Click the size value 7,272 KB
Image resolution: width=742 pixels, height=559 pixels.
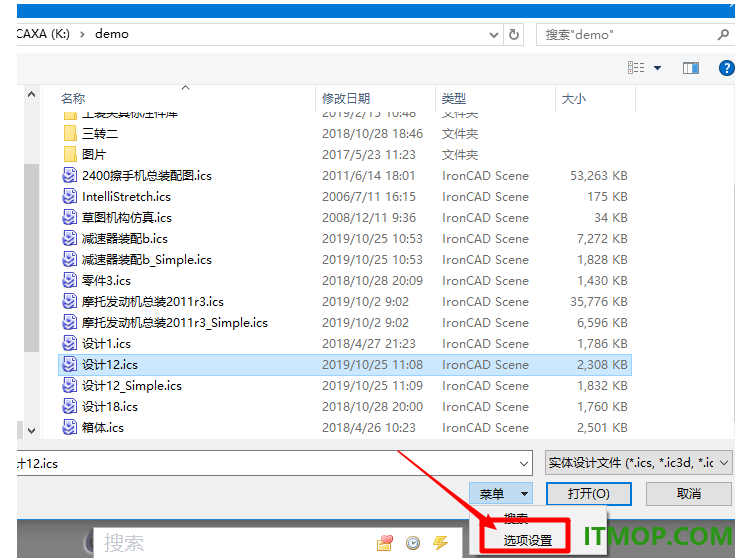(602, 239)
